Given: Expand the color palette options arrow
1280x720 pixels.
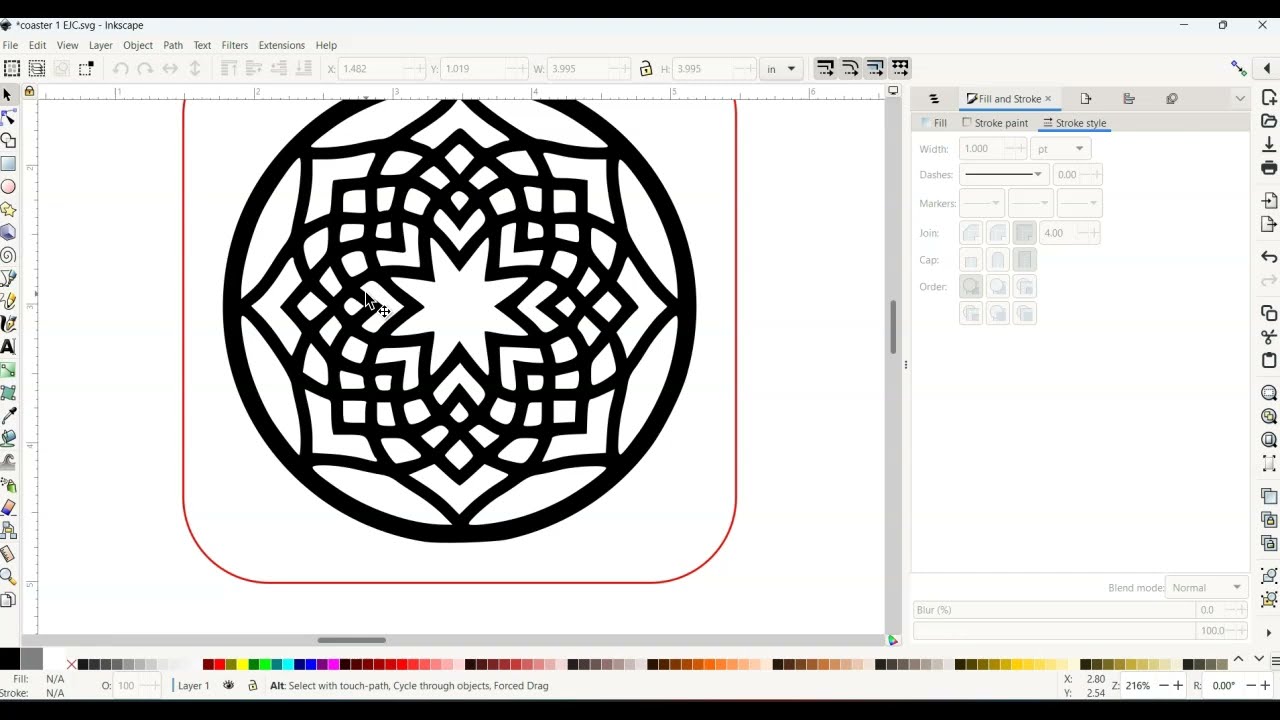Looking at the screenshot, I should tap(1275, 662).
